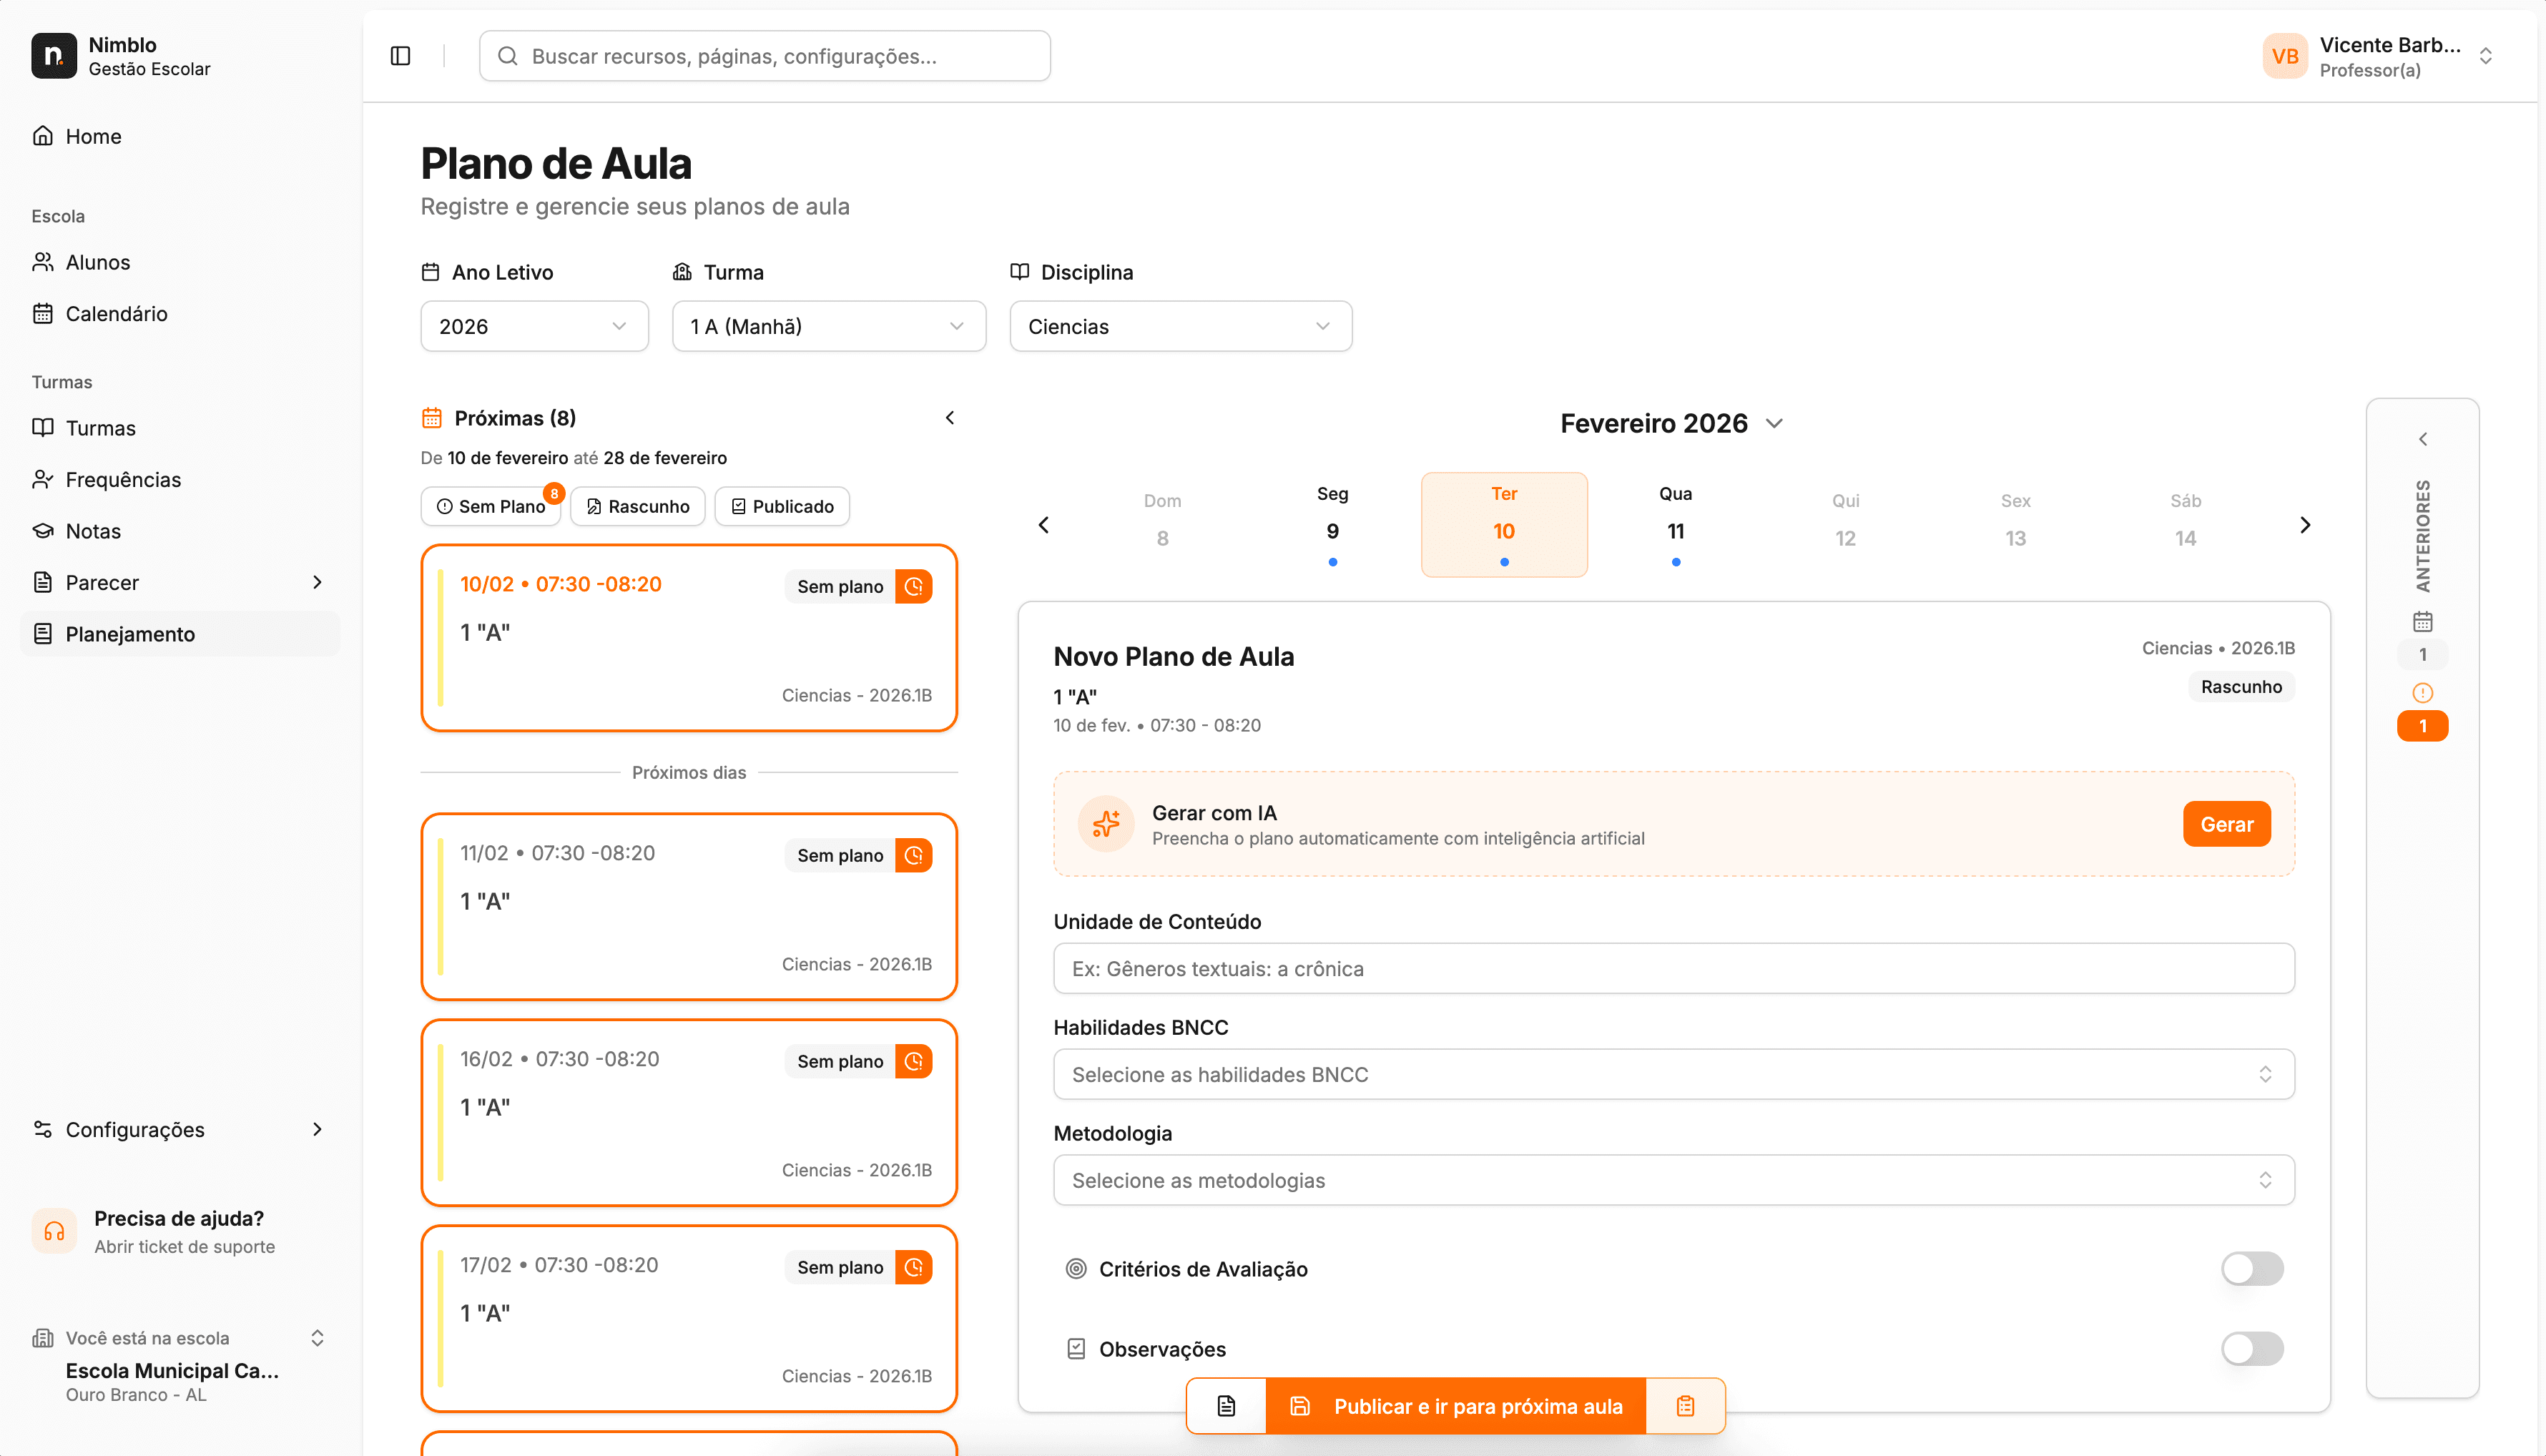This screenshot has width=2546, height=1456.
Task: Select Ter 10 in the week calendar
Action: tap(1504, 525)
